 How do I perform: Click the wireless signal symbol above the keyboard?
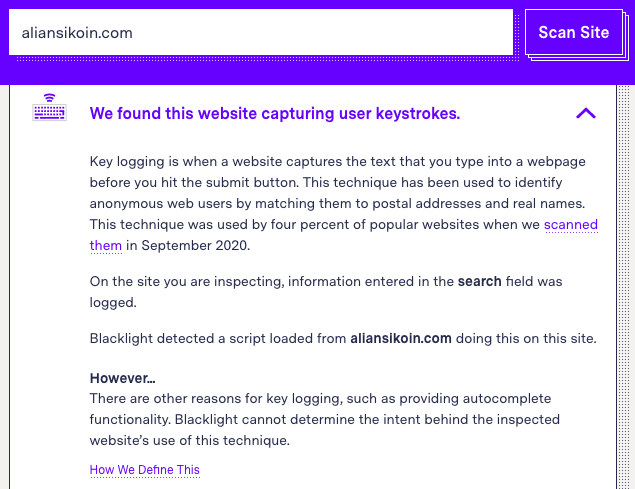tap(49, 98)
